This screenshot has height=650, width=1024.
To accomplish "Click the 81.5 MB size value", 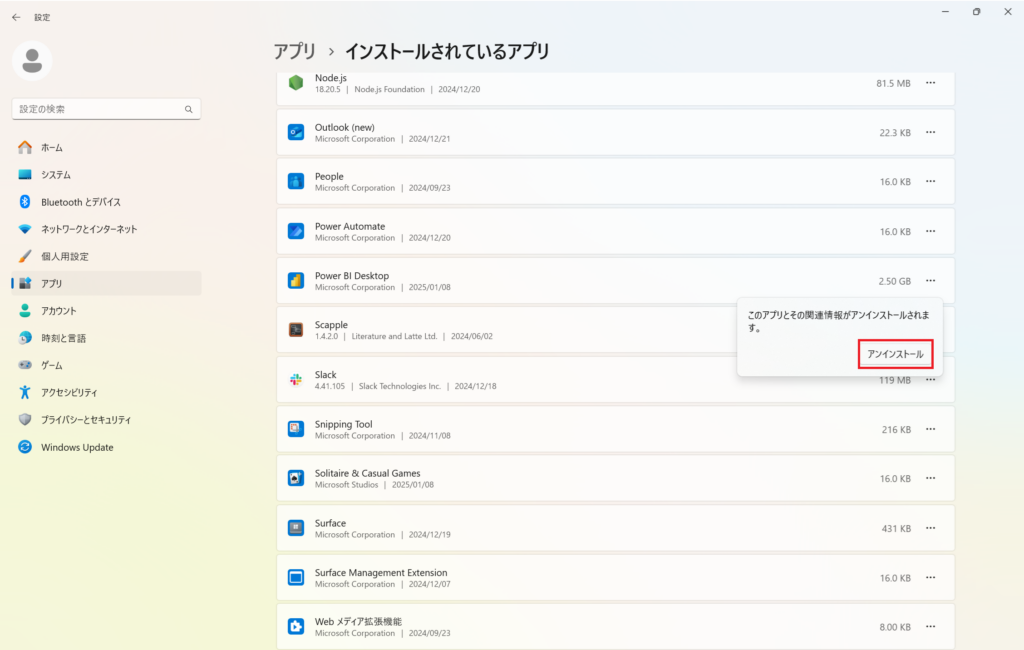I will pos(893,83).
